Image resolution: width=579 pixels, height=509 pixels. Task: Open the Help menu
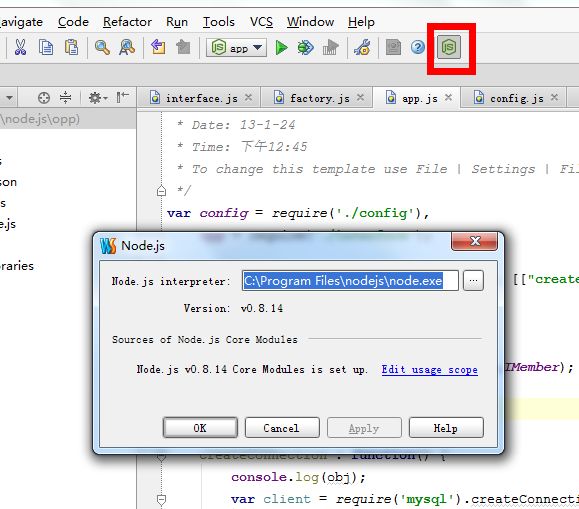pos(361,22)
